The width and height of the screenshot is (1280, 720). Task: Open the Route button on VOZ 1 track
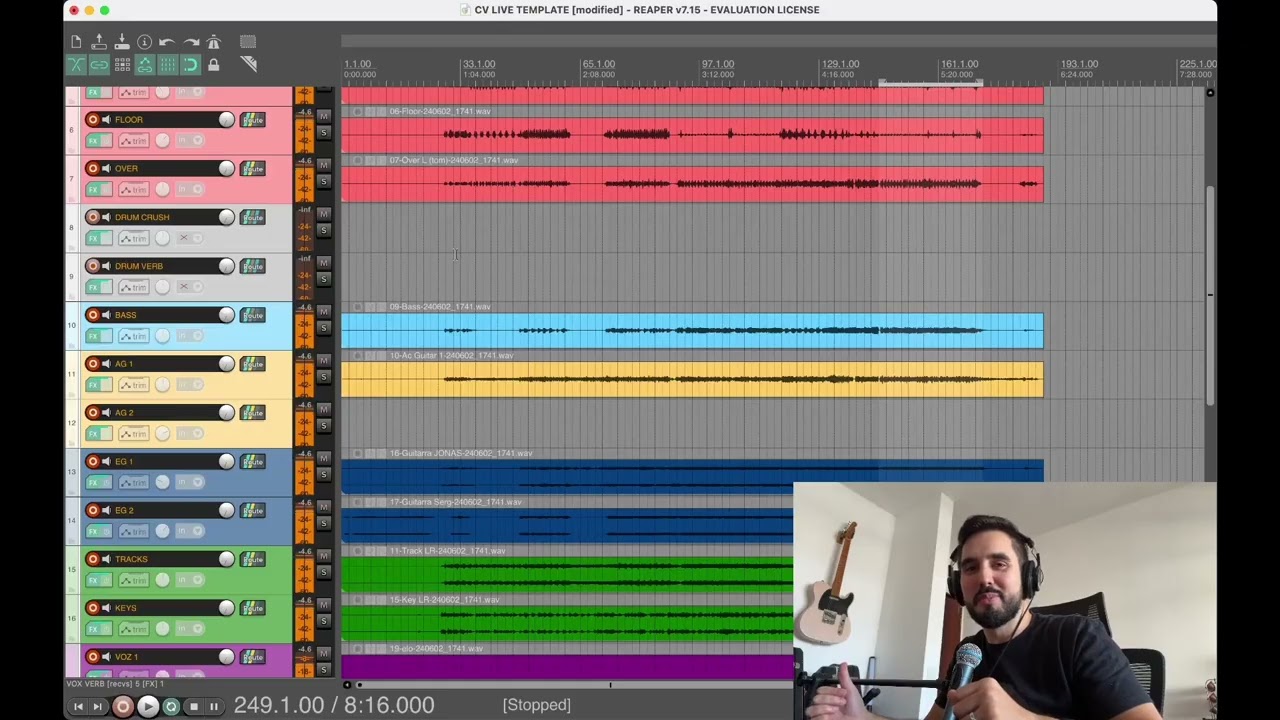coord(252,656)
